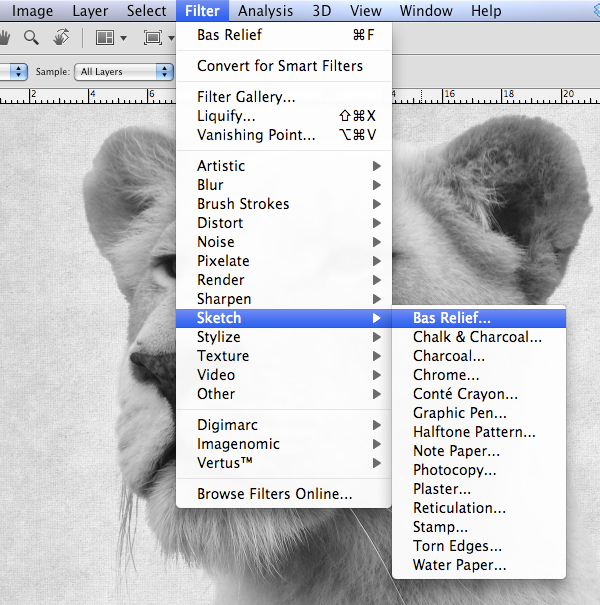Choose Water Paper... filter
600x605 pixels.
[479, 565]
